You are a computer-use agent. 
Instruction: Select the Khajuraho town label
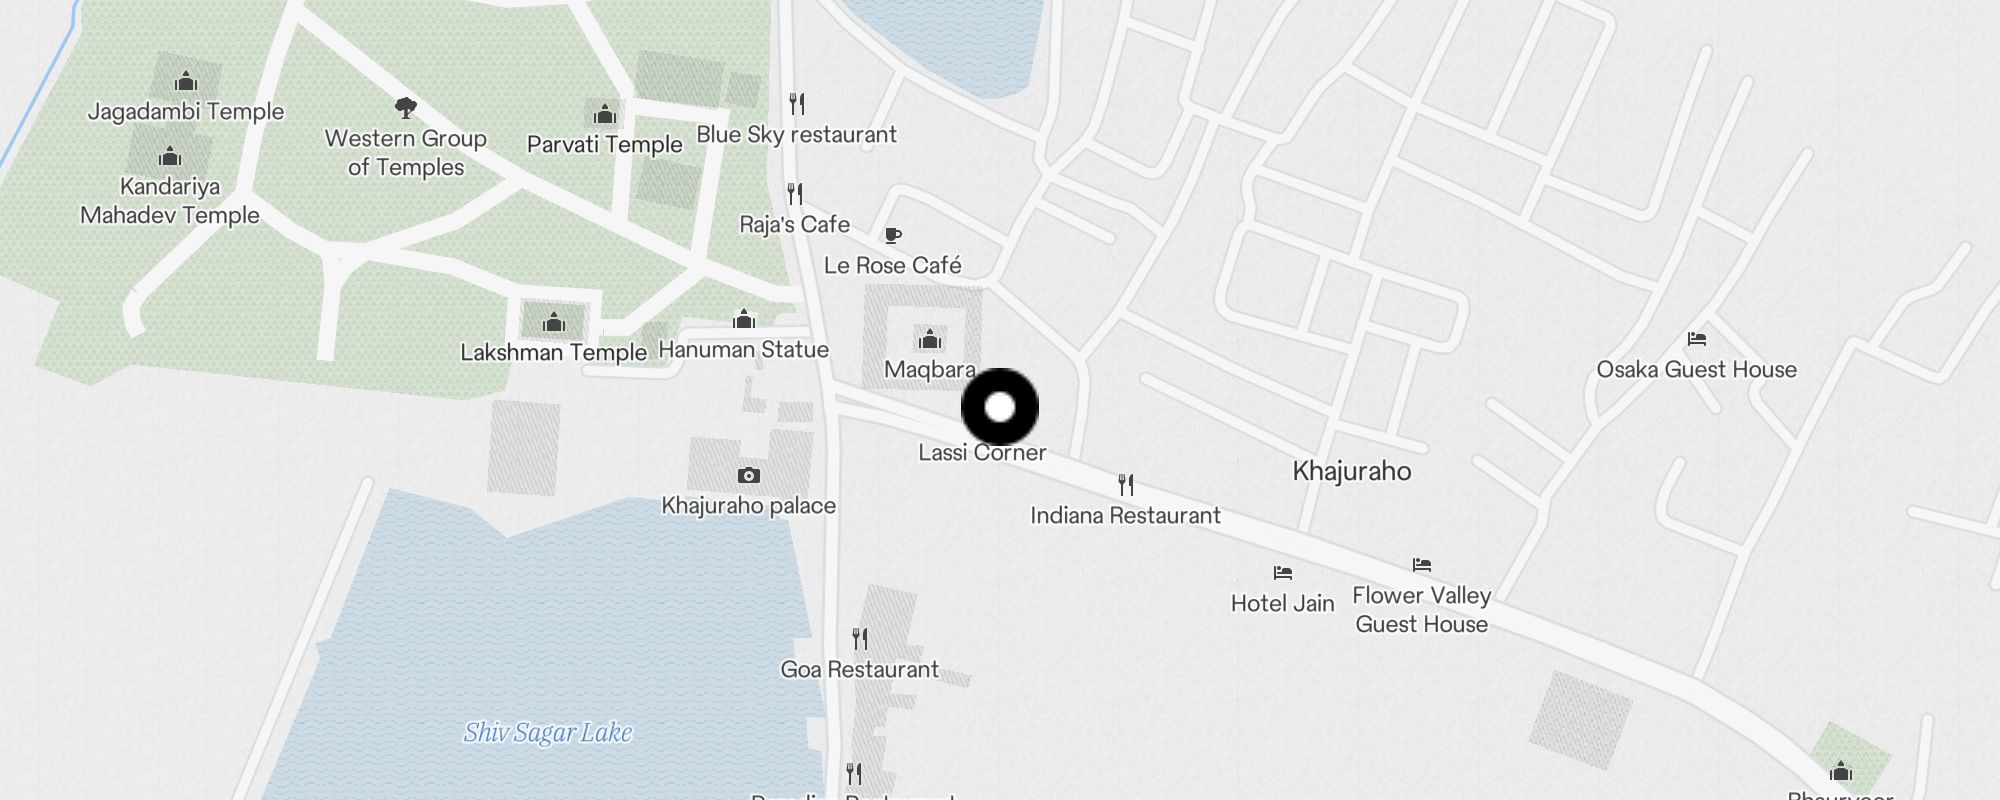(x=1352, y=471)
